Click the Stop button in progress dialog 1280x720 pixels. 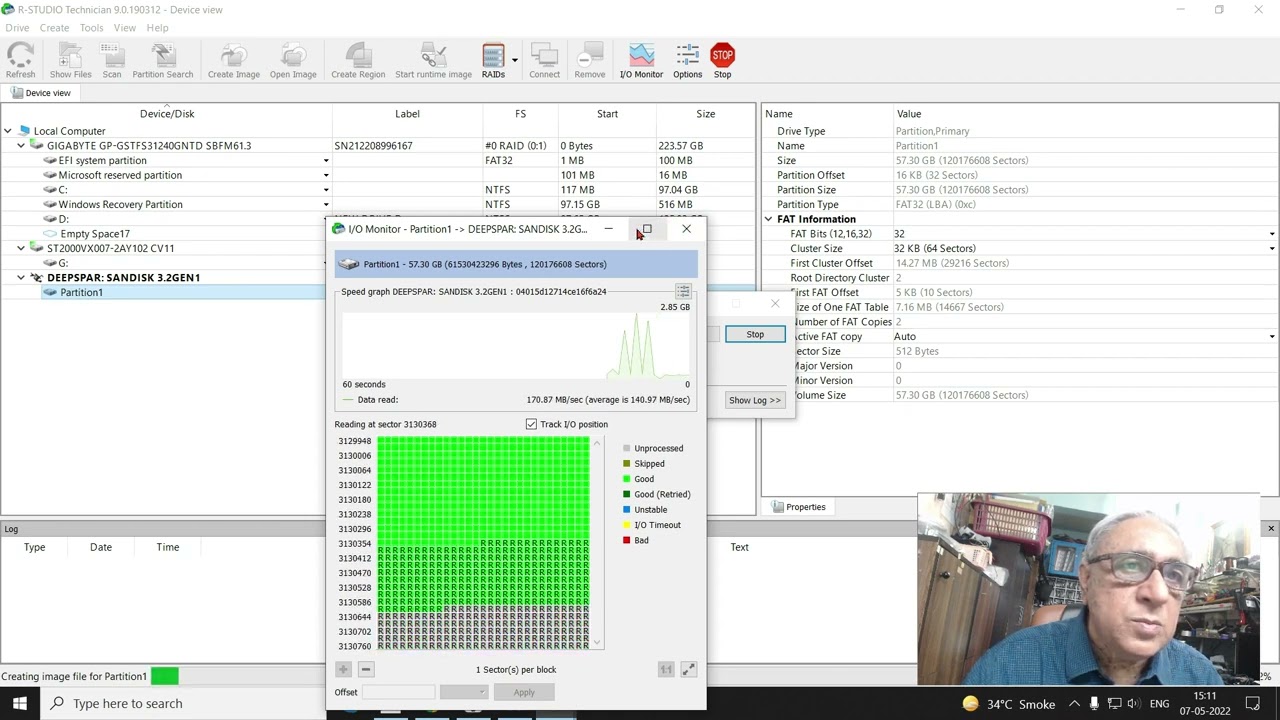point(755,334)
